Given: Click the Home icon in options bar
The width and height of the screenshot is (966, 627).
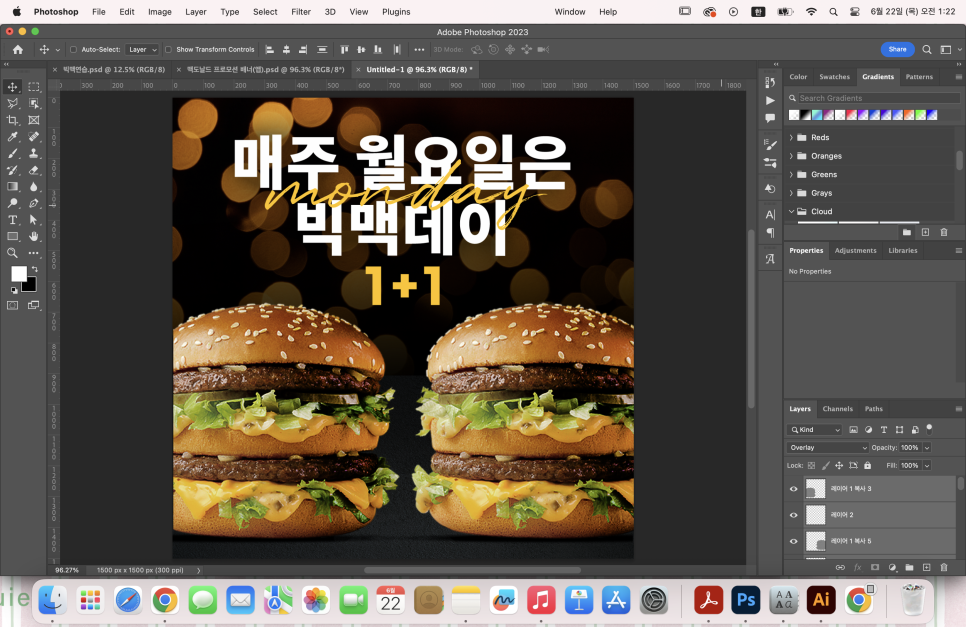Looking at the screenshot, I should click(x=18, y=49).
